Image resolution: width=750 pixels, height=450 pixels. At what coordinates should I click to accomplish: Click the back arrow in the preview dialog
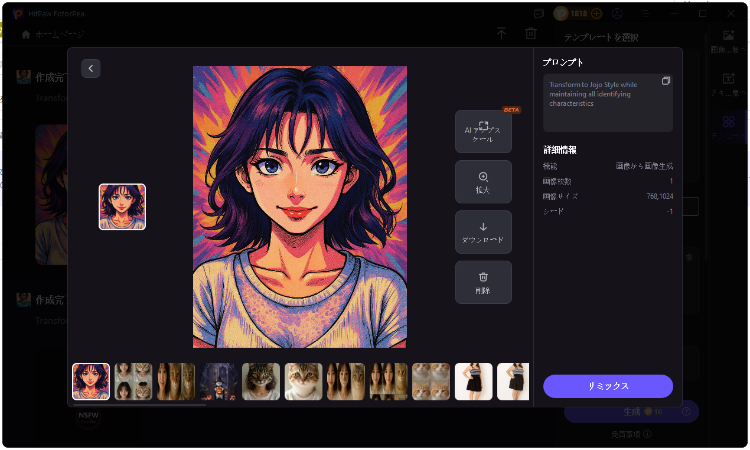coord(91,69)
